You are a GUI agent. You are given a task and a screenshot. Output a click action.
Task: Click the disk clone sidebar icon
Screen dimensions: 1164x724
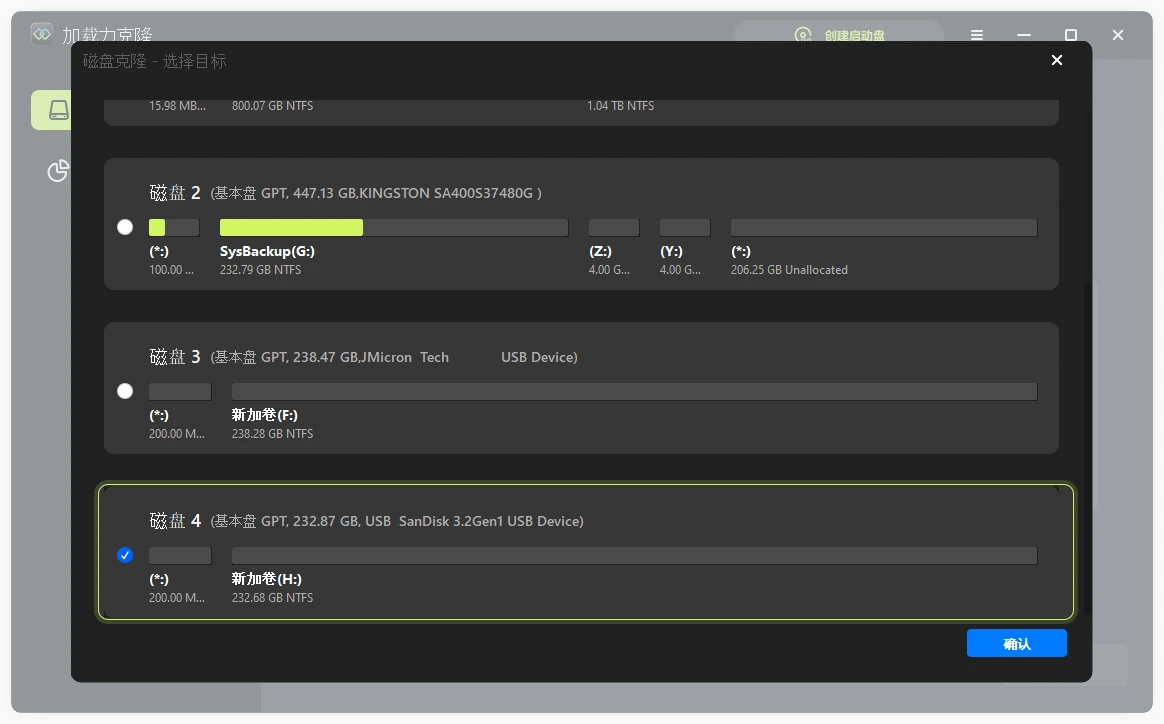(58, 110)
